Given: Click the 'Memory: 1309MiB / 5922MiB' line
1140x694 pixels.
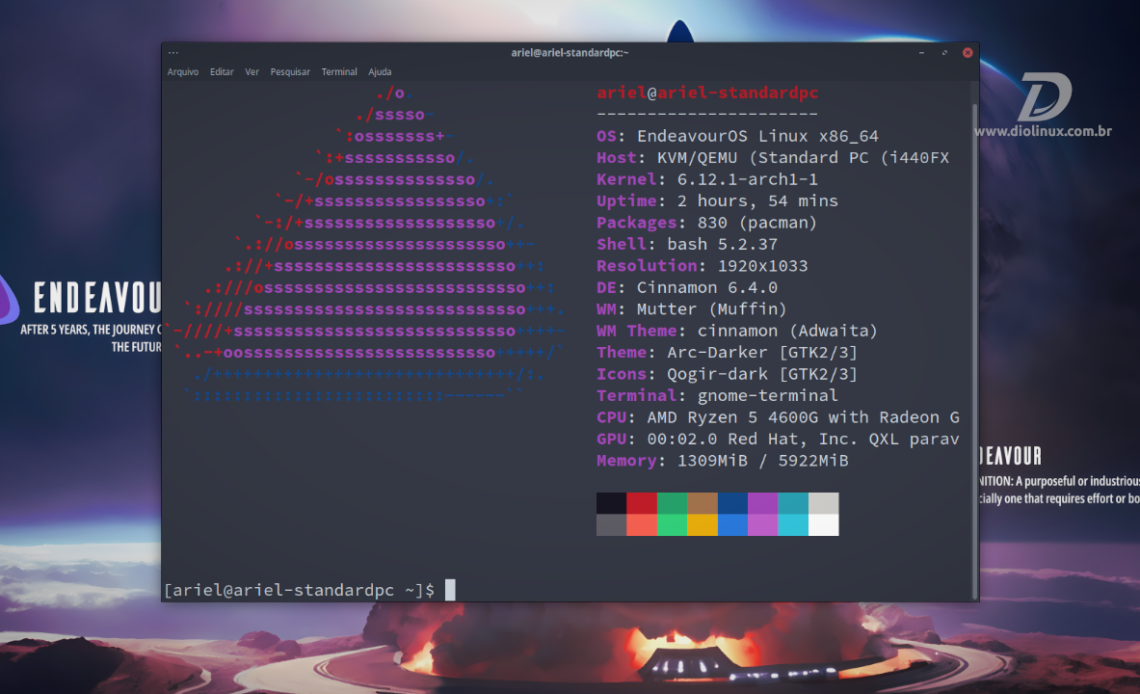Looking at the screenshot, I should pyautogui.click(x=722, y=461).
